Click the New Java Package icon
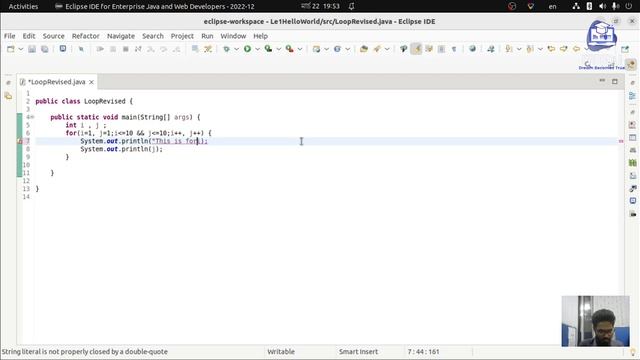 pyautogui.click(x=316, y=49)
